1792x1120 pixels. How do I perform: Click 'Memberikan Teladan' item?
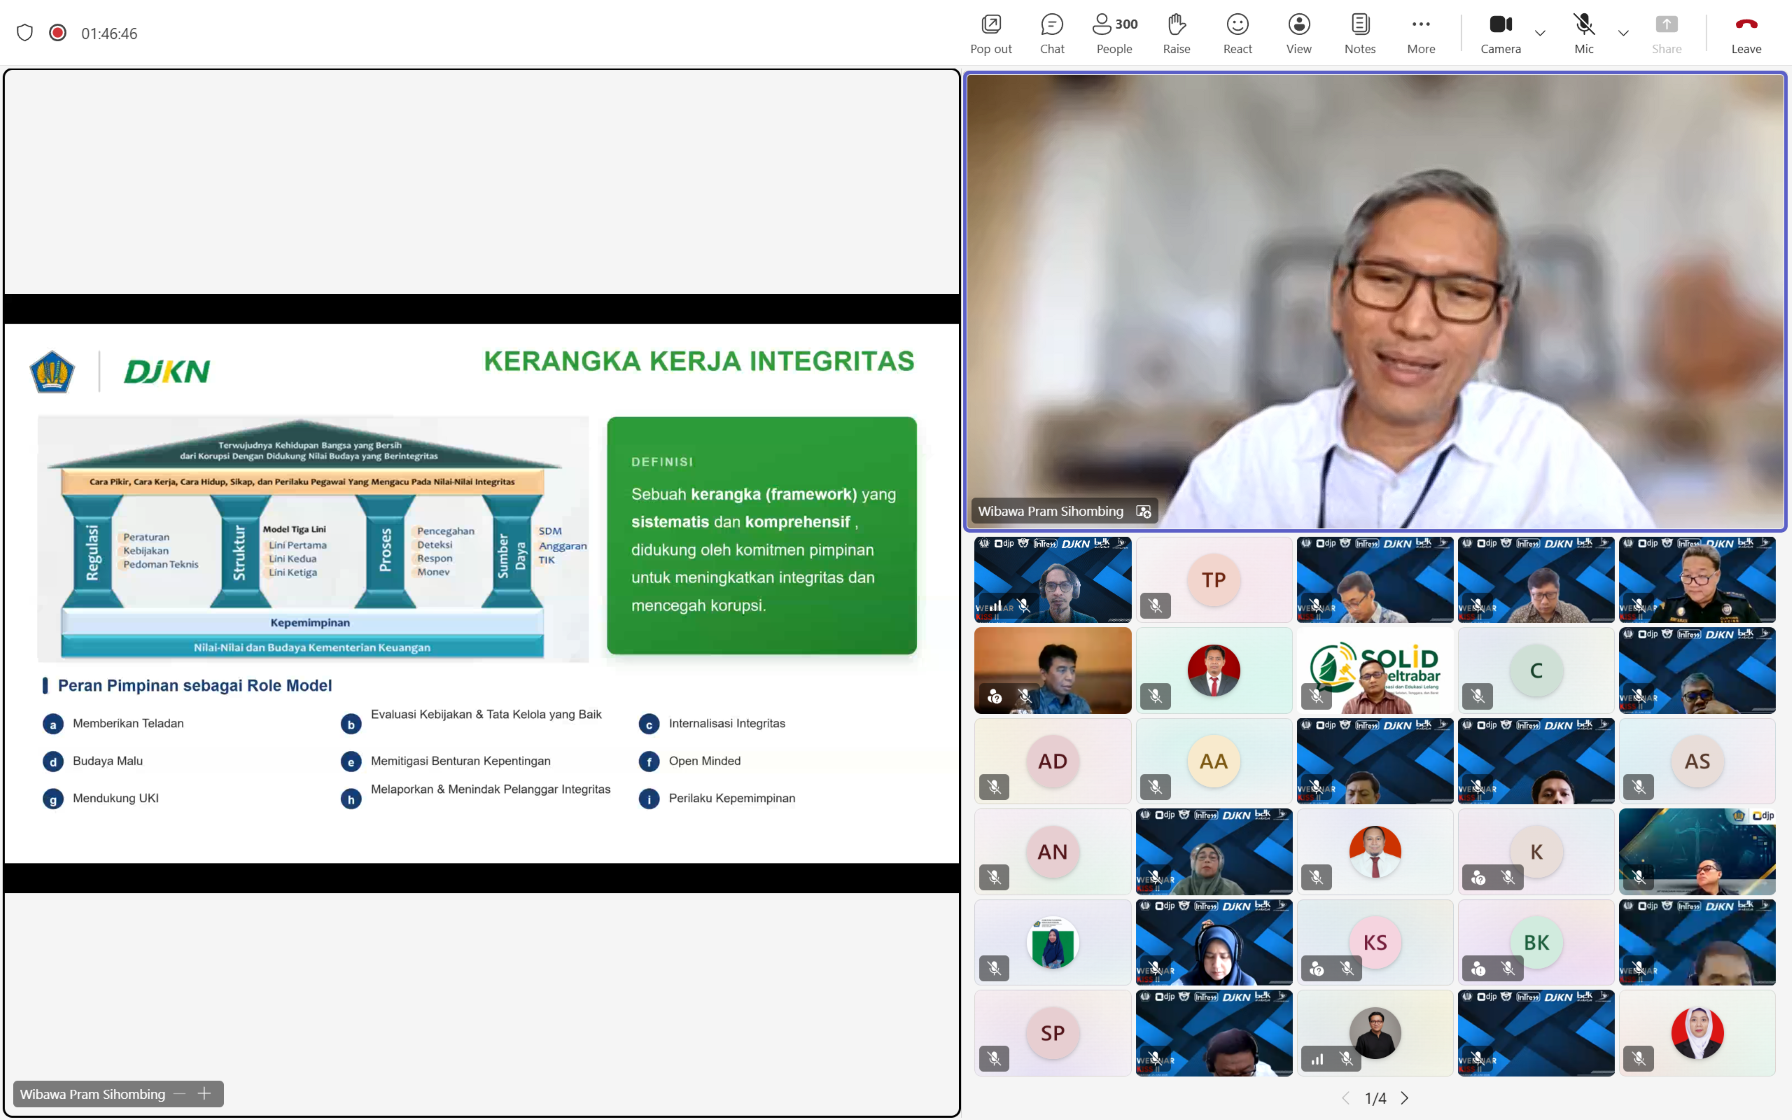[128, 723]
